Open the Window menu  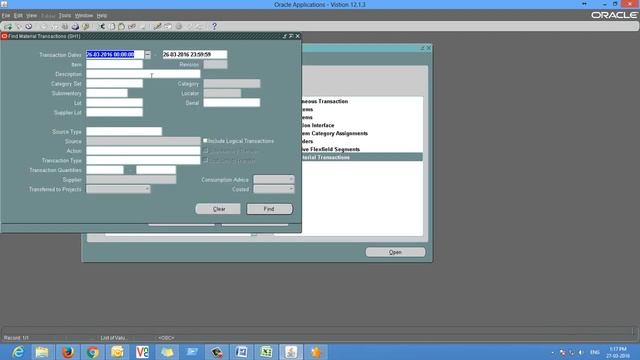pos(84,16)
